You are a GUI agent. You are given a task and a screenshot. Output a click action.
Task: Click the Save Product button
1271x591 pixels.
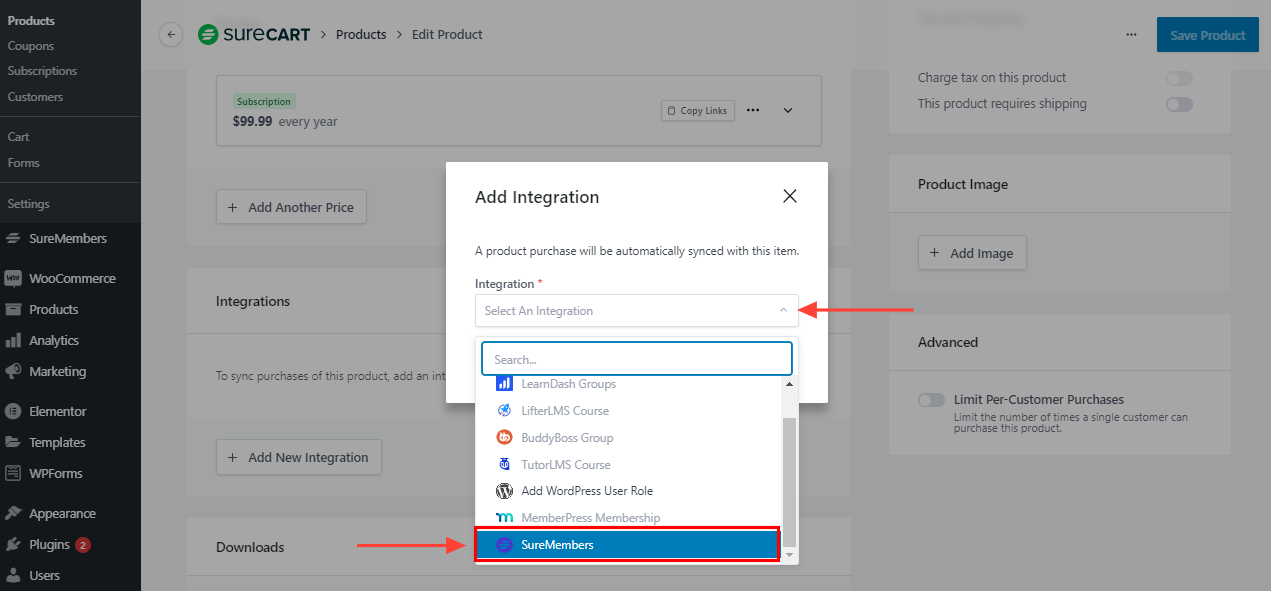coord(1207,35)
